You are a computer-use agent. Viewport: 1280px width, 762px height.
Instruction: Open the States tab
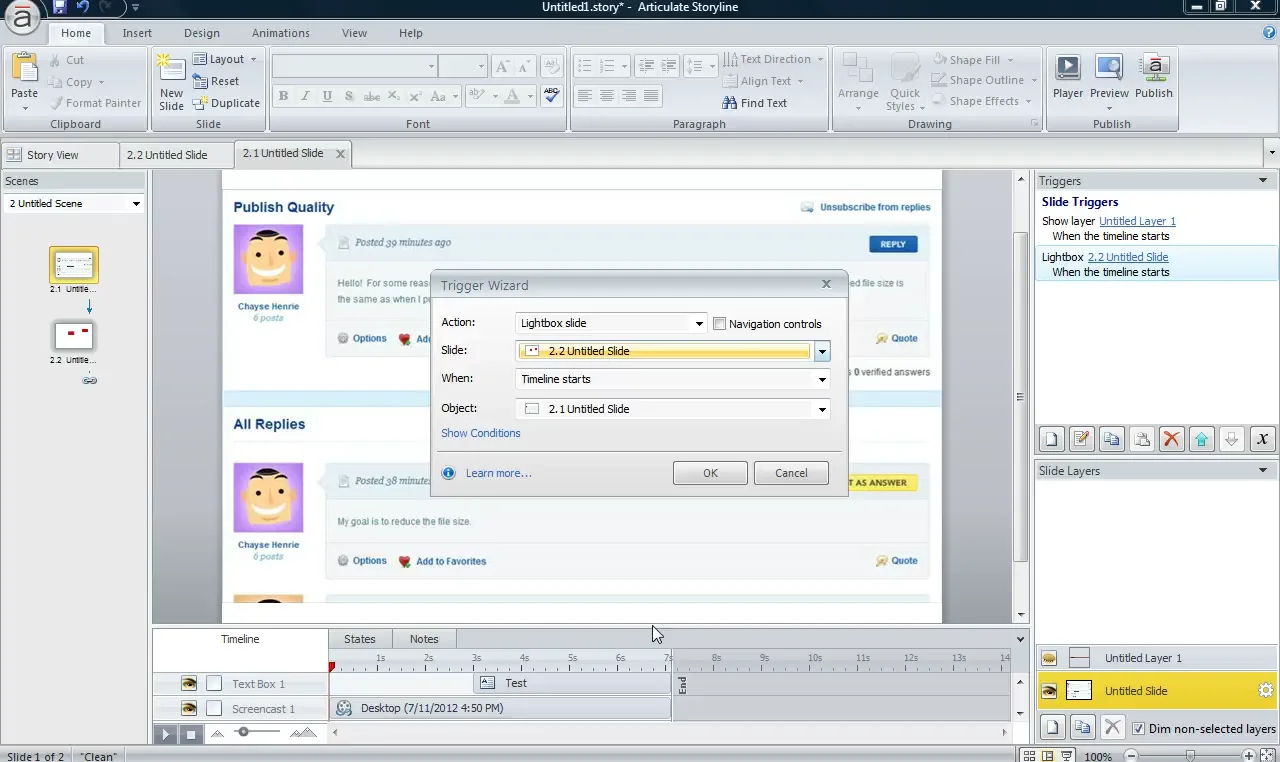[x=359, y=639]
